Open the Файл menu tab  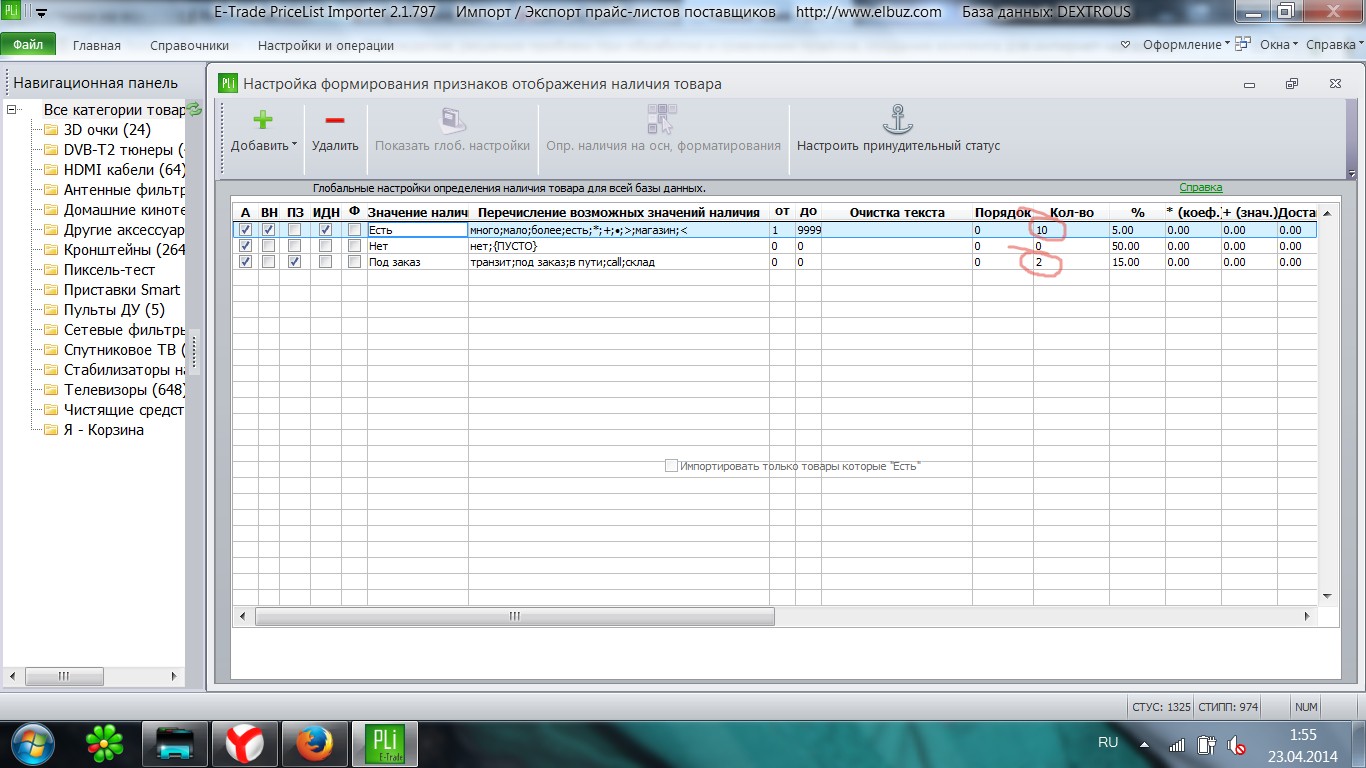(28, 45)
